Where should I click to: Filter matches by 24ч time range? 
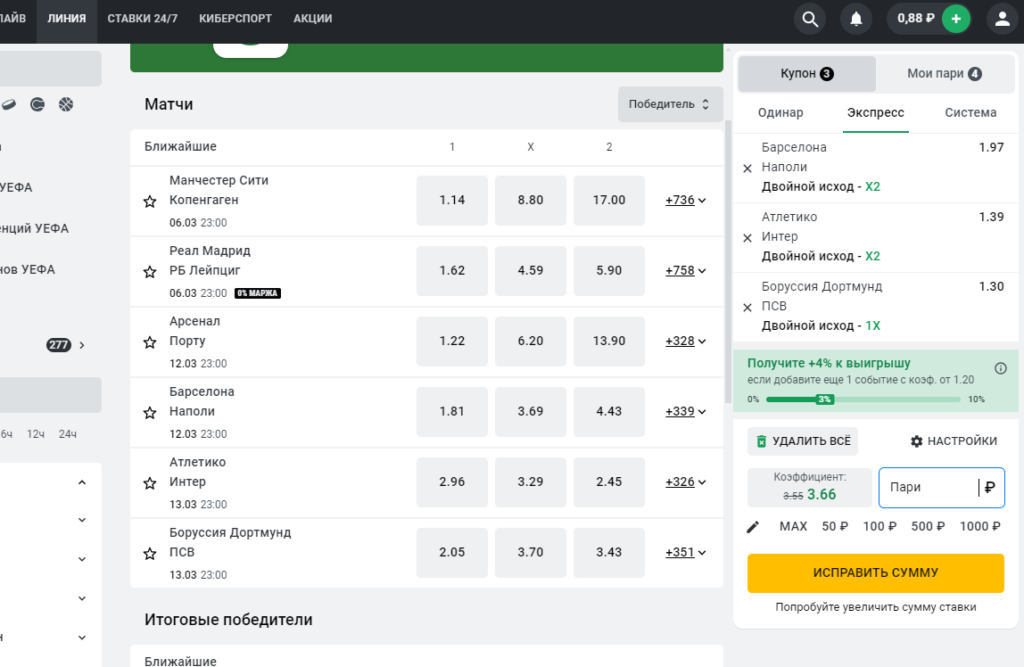67,434
